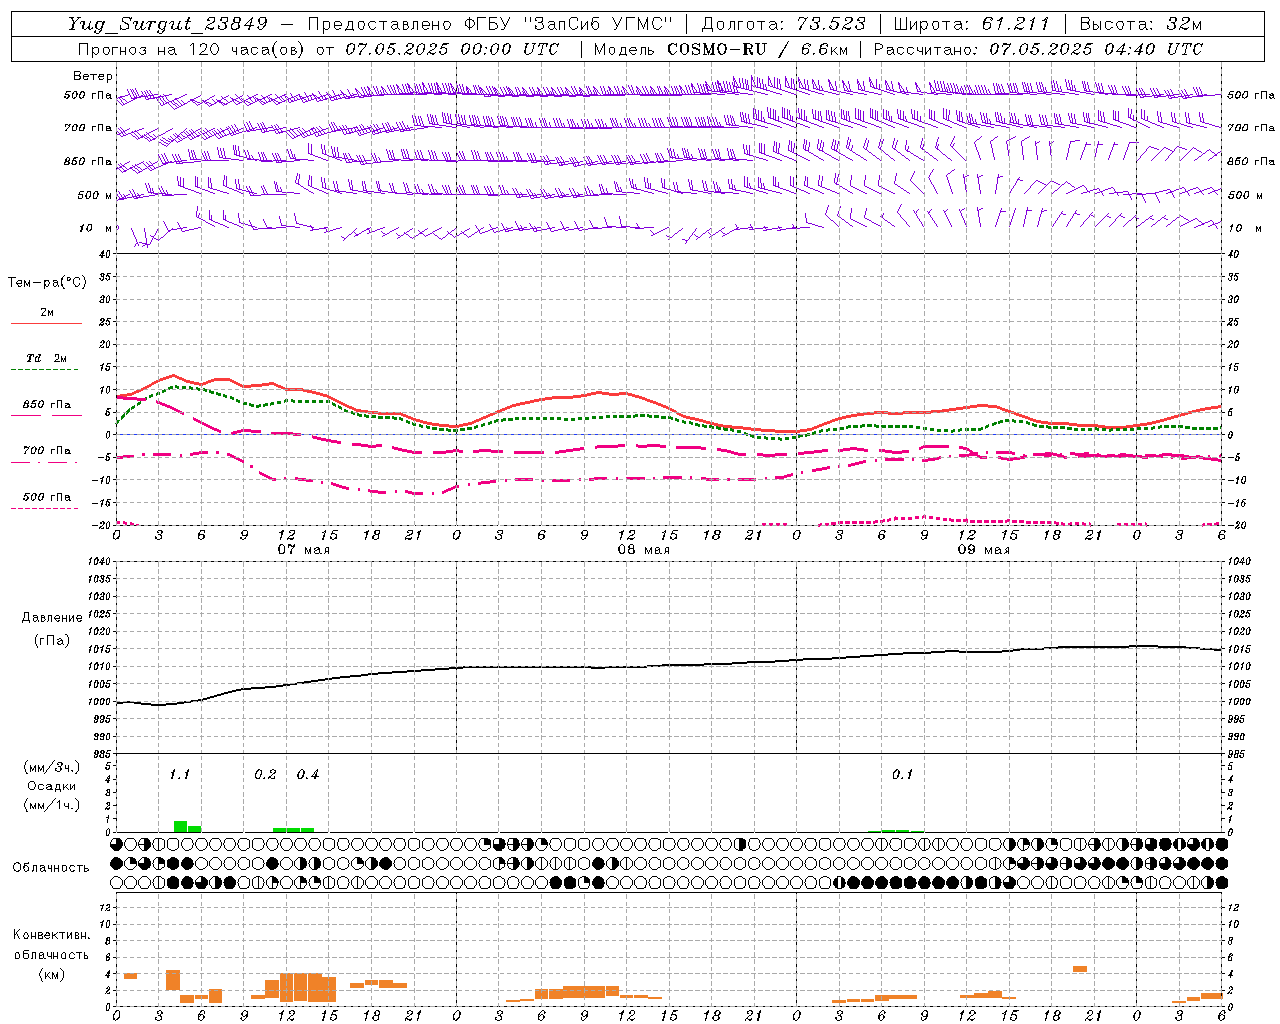This screenshot has width=1280, height=1024.
Task: Click the Облачность row label
Action: (51, 868)
